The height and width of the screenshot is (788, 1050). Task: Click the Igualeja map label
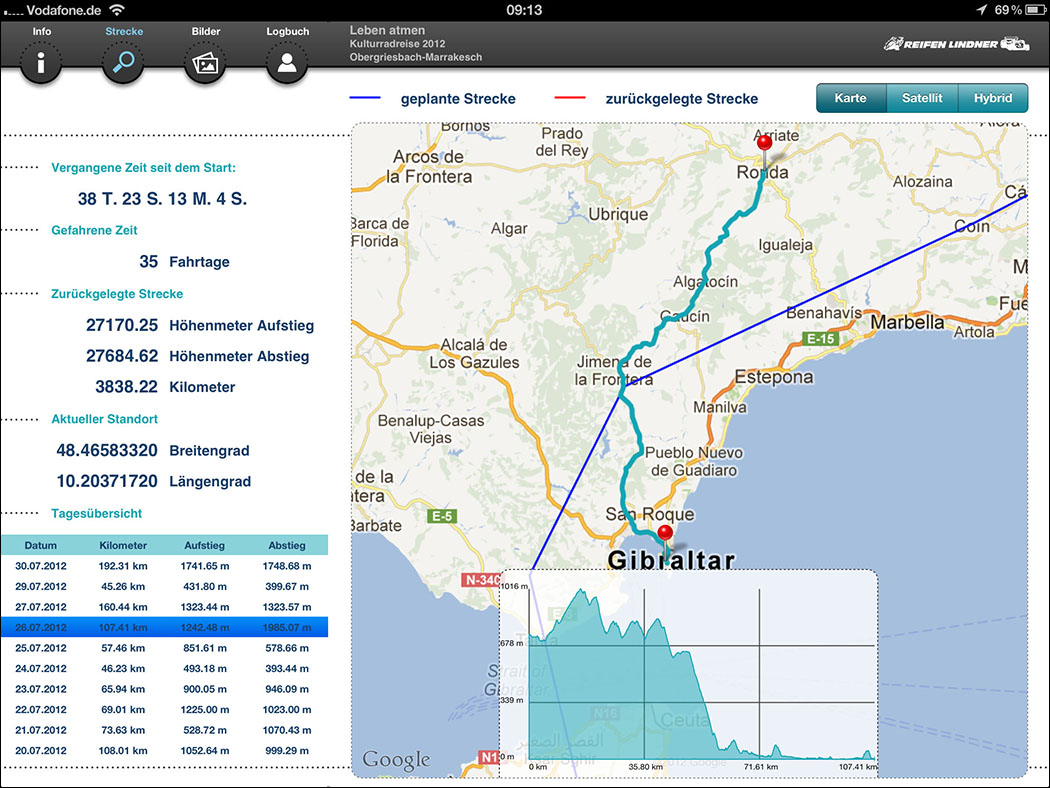click(785, 245)
